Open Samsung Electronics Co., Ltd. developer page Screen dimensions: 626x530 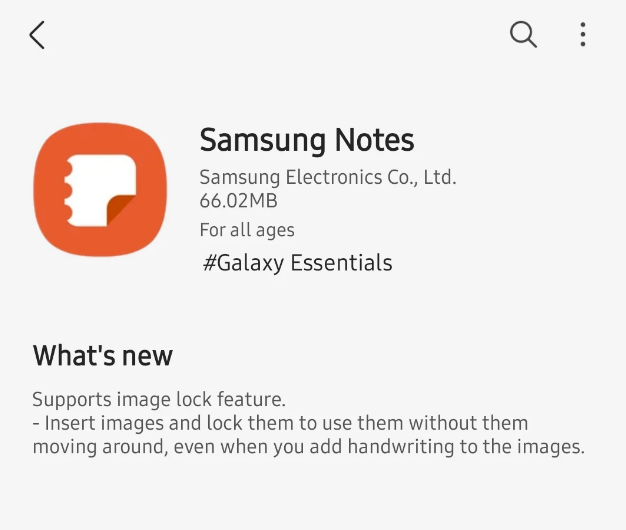327,177
